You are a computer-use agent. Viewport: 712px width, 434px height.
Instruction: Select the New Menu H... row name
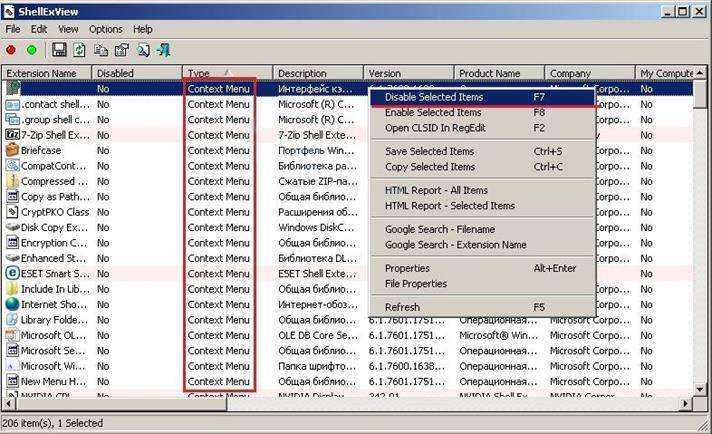tap(53, 381)
